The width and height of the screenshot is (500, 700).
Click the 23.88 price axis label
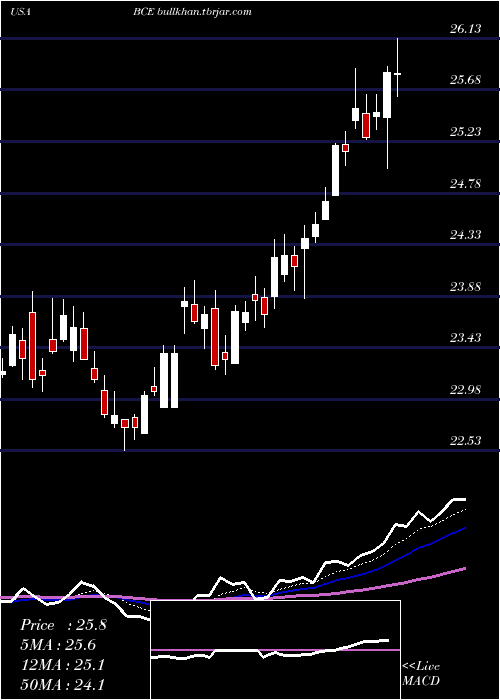[466, 287]
